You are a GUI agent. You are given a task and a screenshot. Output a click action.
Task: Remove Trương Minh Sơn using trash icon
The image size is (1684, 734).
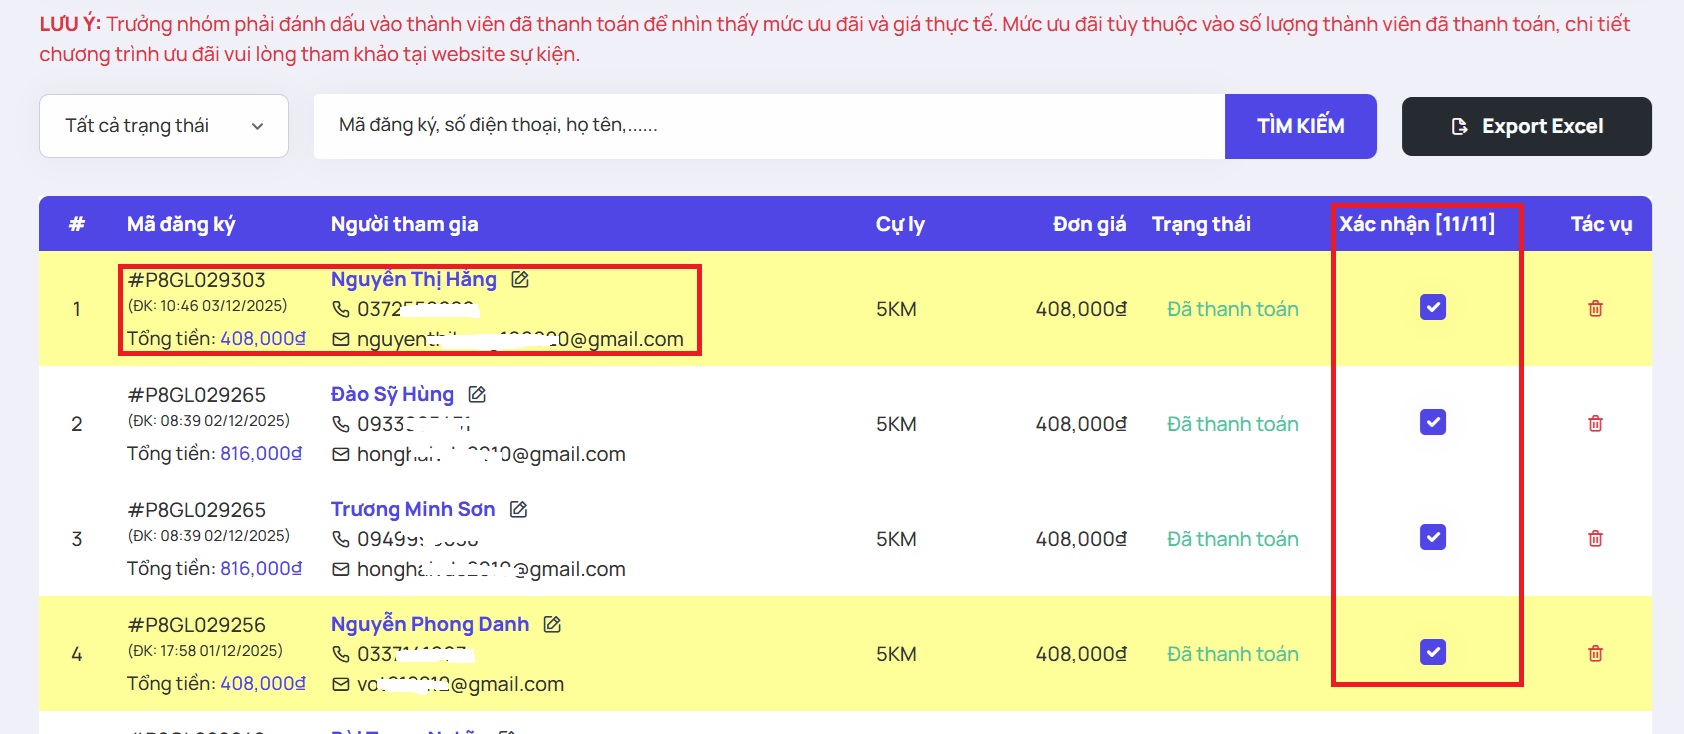point(1595,539)
